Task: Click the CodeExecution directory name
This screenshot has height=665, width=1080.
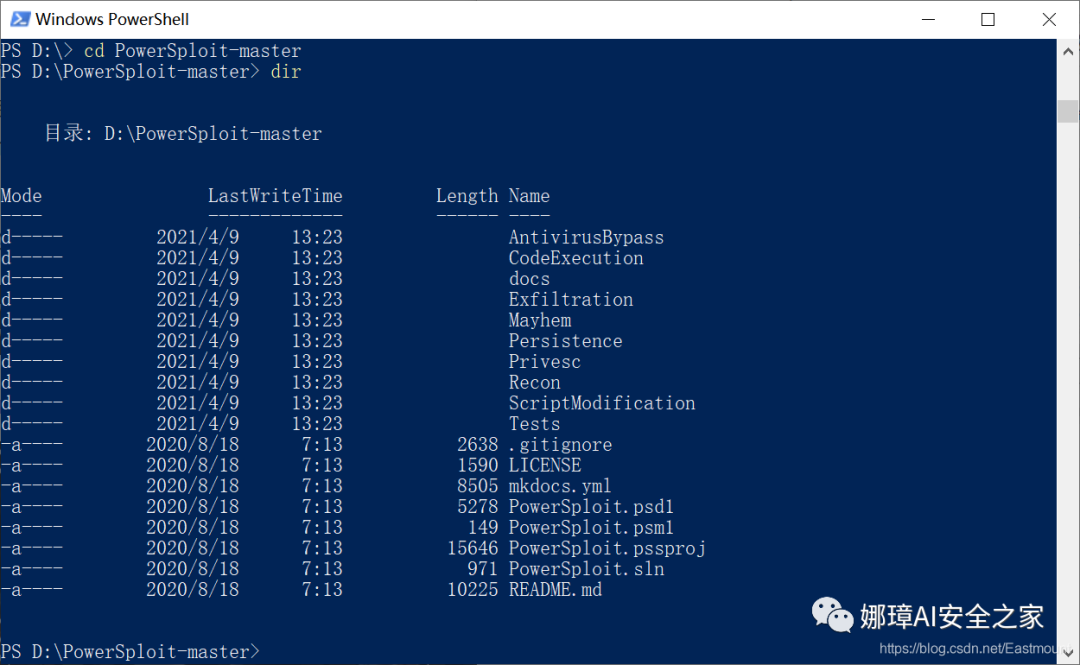Action: point(576,258)
